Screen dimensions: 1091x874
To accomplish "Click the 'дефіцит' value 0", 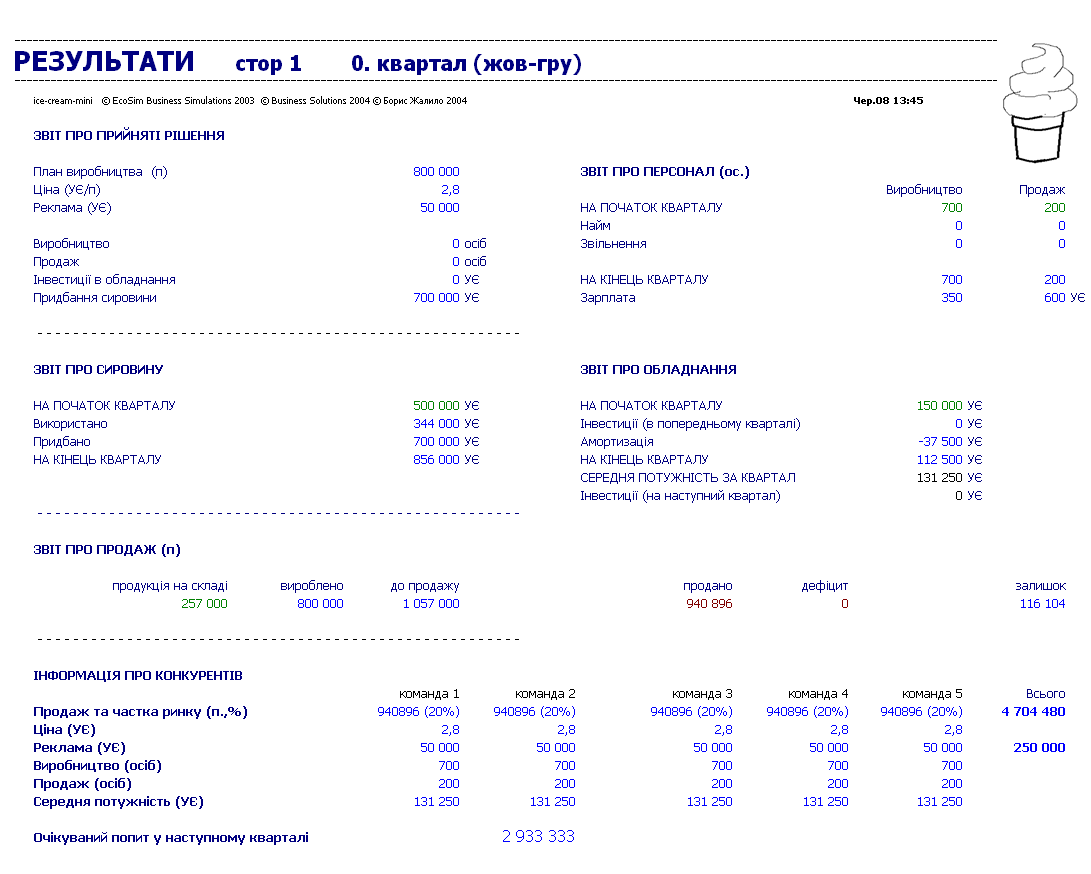I will [845, 603].
